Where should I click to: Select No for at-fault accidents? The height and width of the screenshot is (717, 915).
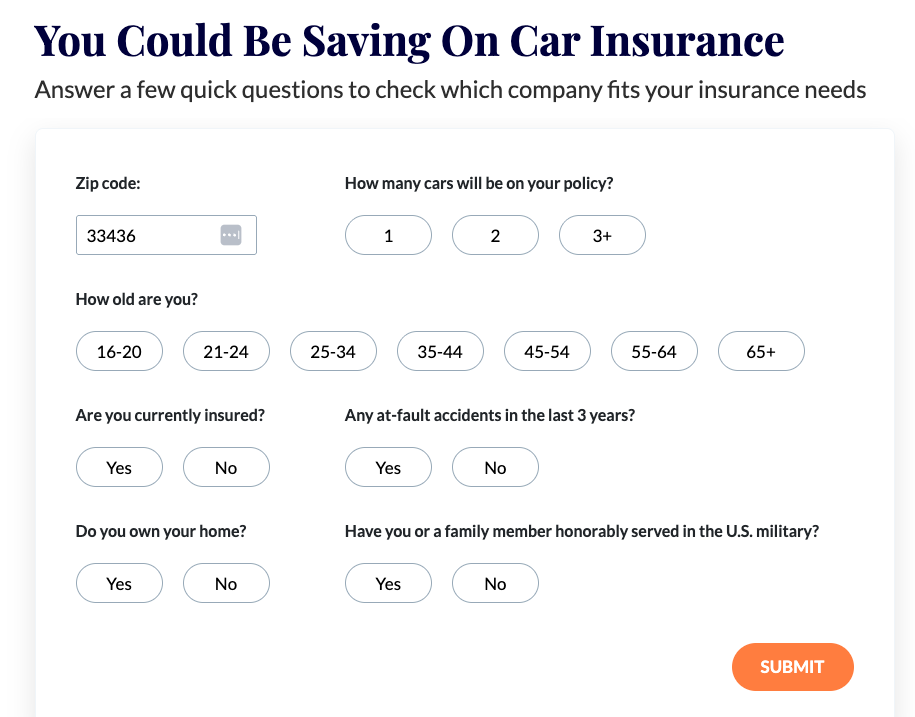(x=495, y=468)
